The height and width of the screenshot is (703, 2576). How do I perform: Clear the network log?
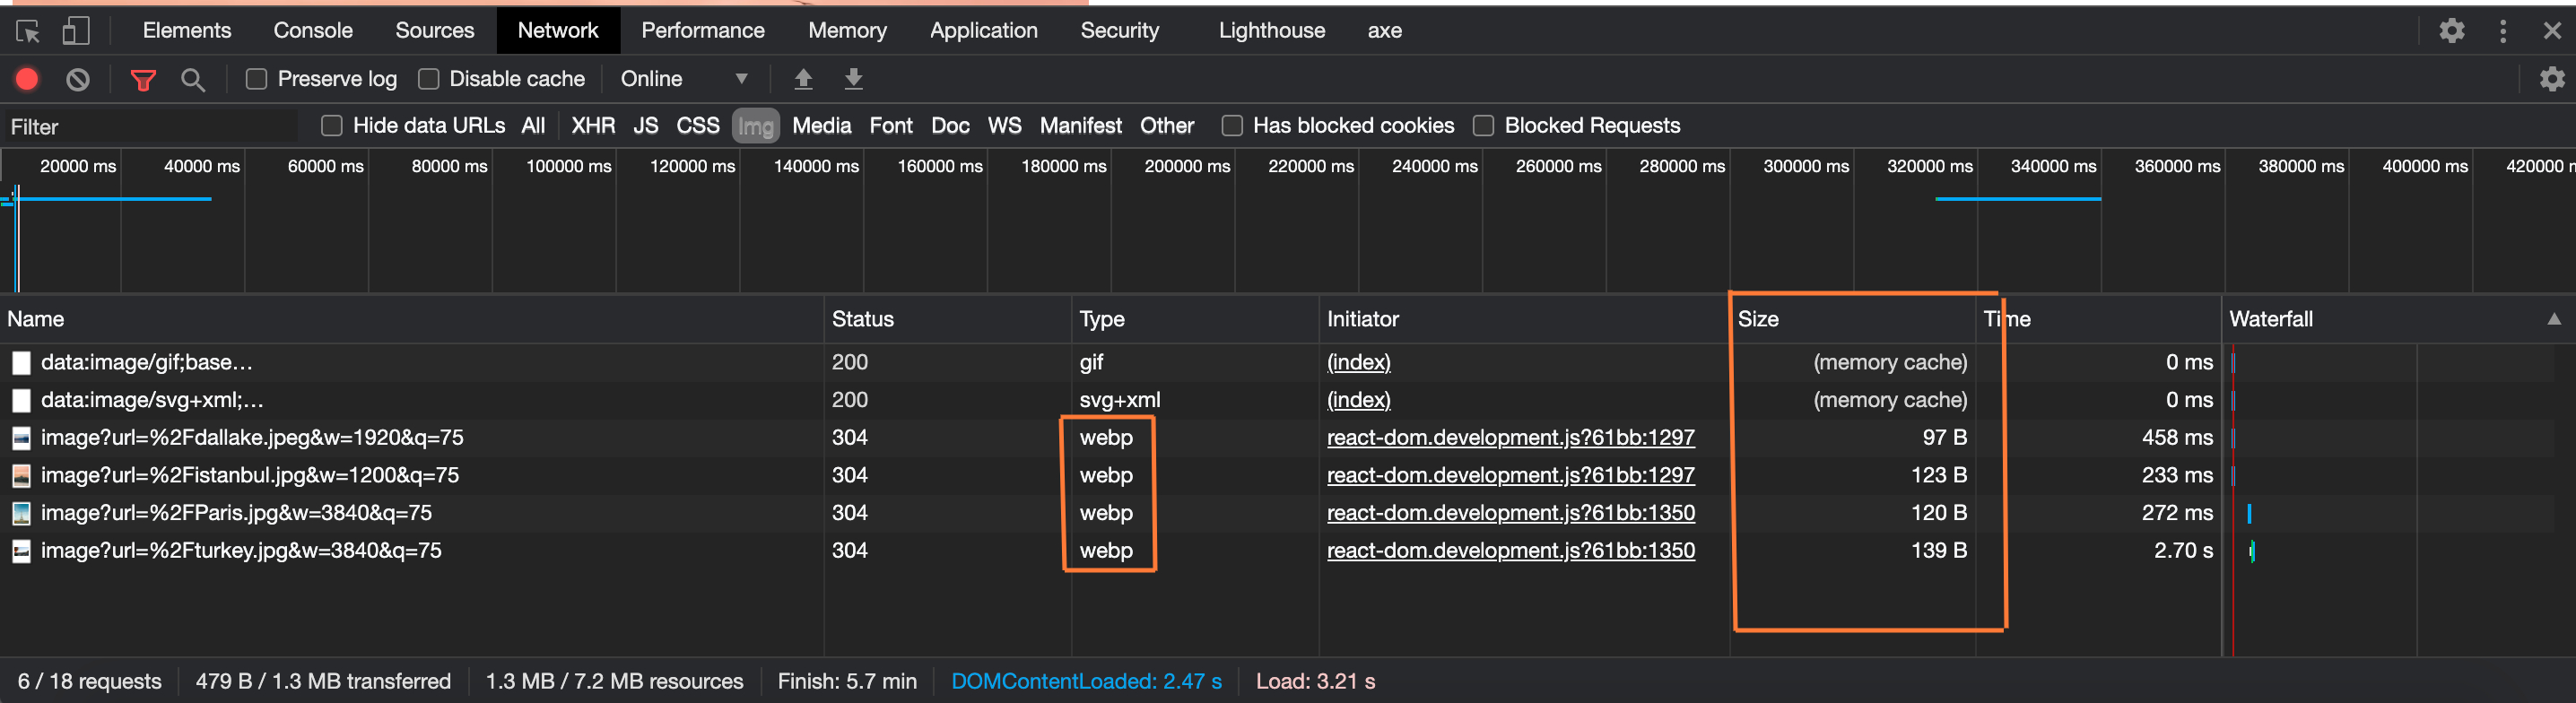tap(78, 79)
